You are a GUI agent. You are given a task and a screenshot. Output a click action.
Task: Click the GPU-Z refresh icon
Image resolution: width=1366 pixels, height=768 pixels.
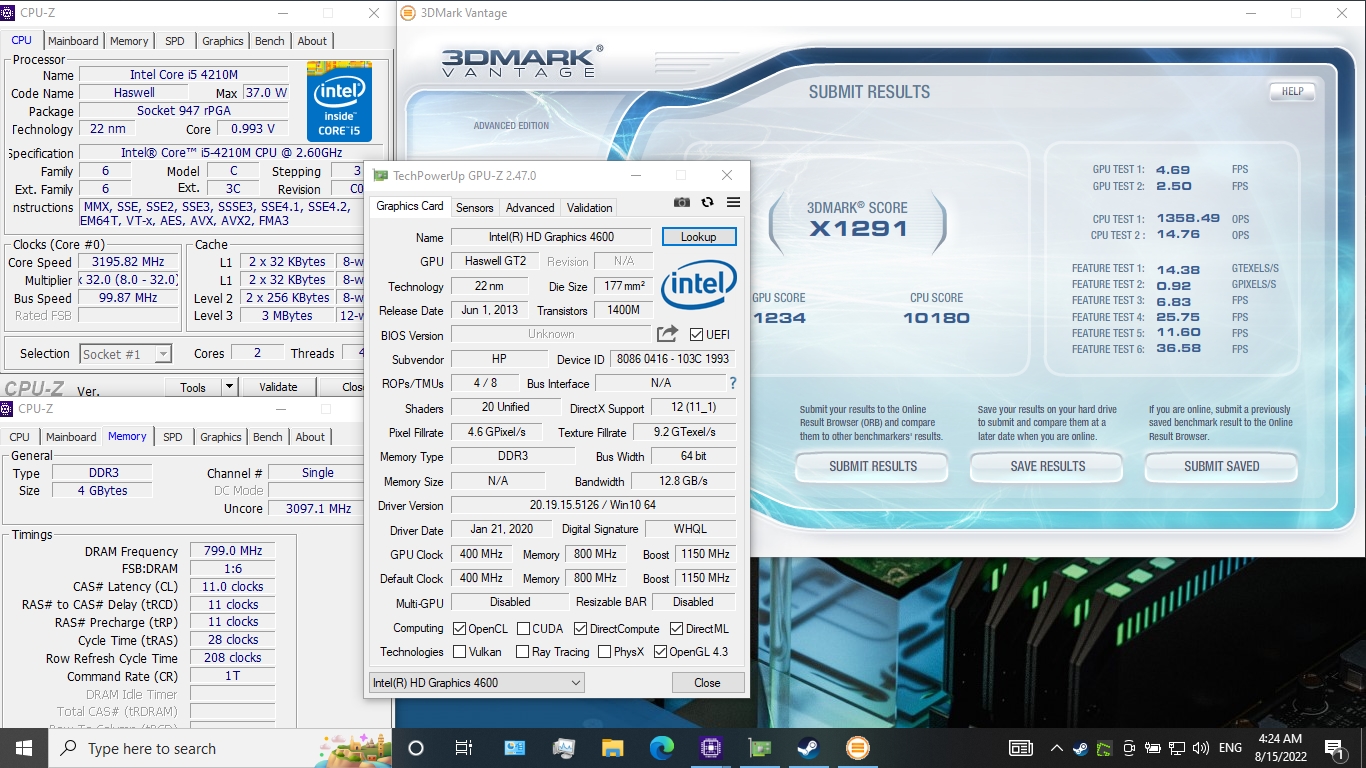[x=707, y=202]
